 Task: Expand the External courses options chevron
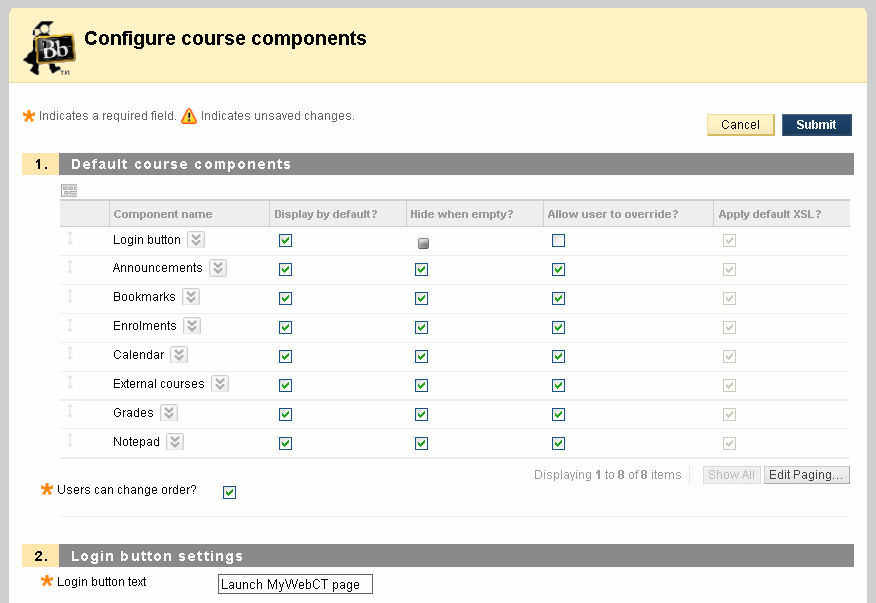pyautogui.click(x=220, y=383)
